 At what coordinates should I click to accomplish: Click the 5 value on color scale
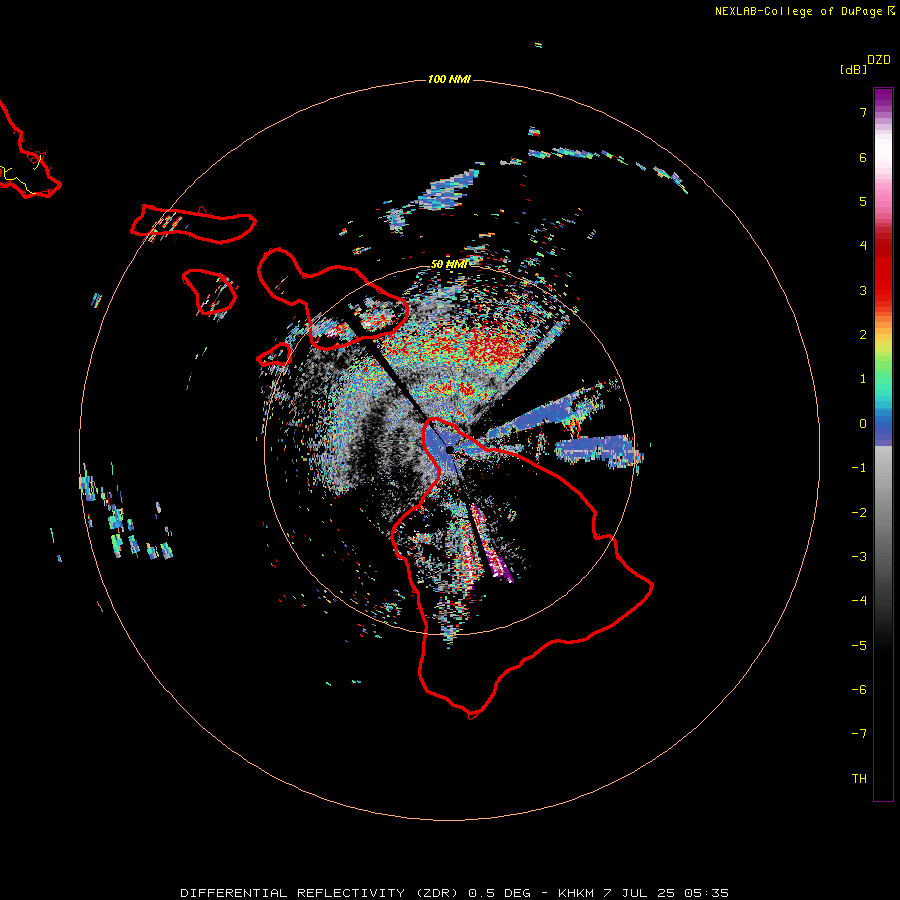coord(863,201)
